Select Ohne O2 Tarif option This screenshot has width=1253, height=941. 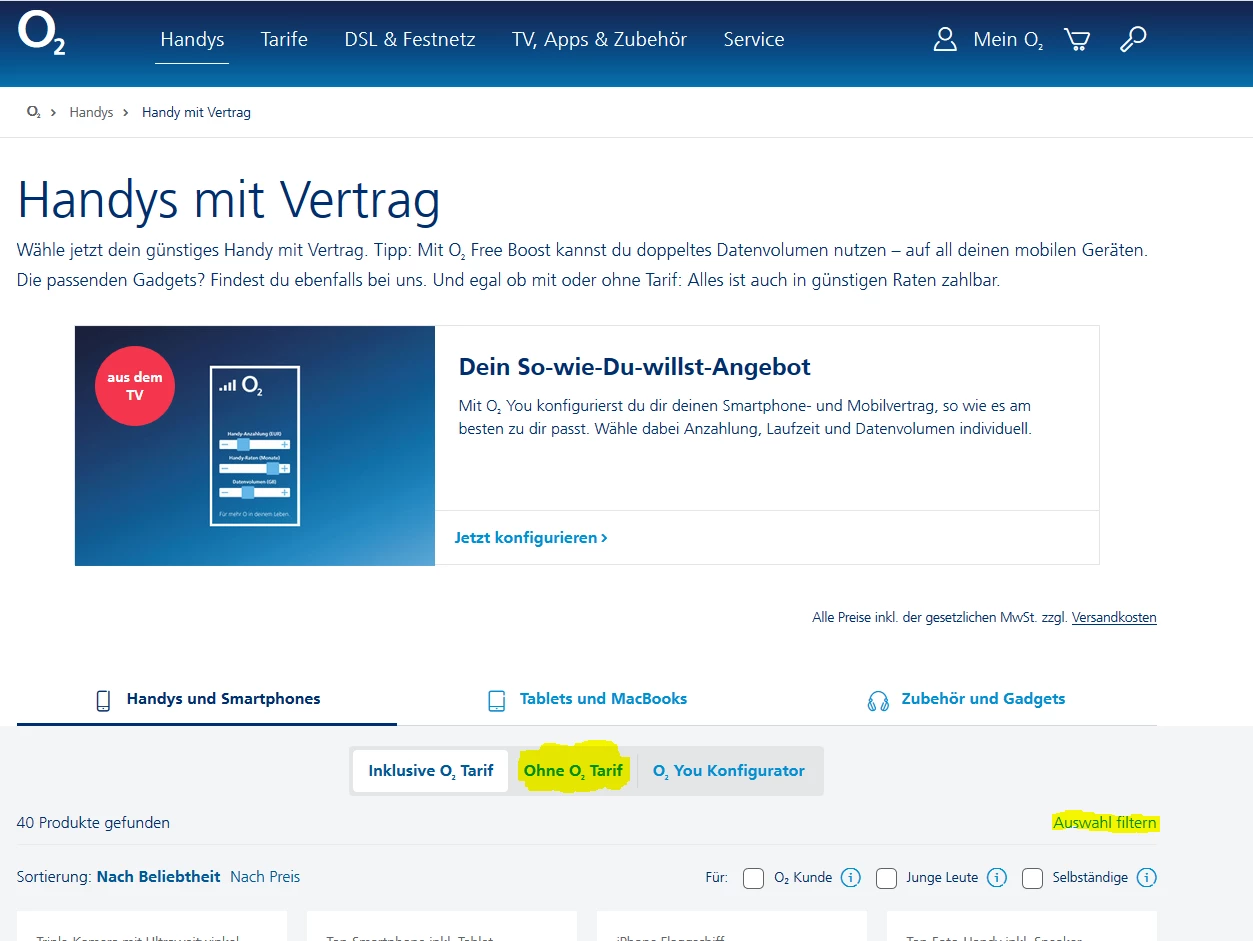click(573, 771)
